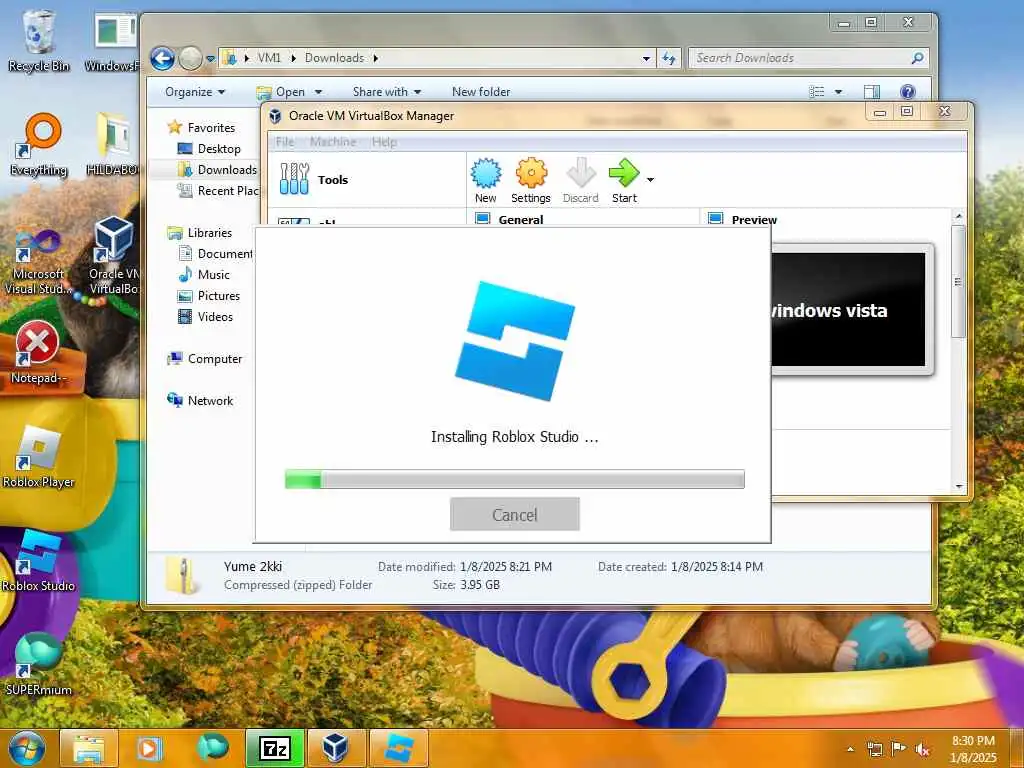The image size is (1024, 768).
Task: Expand the Start button dropdown arrow
Action: tap(650, 180)
